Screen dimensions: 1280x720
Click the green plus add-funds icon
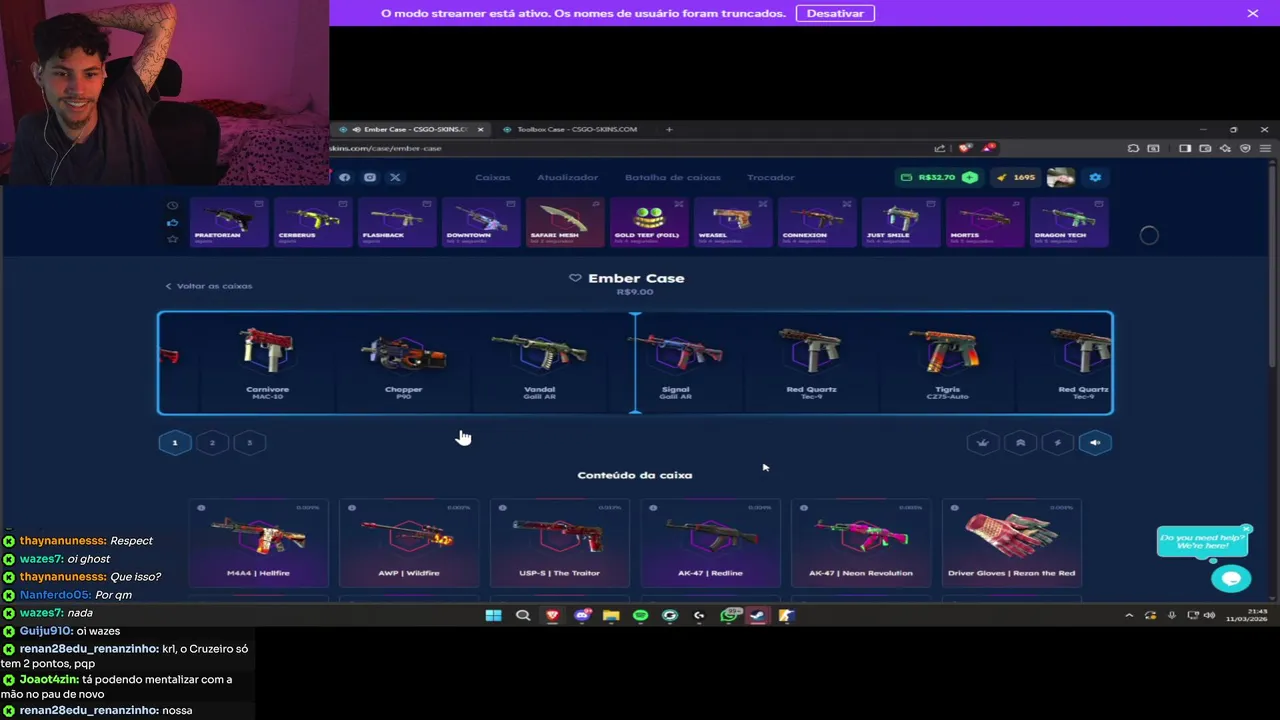970,177
